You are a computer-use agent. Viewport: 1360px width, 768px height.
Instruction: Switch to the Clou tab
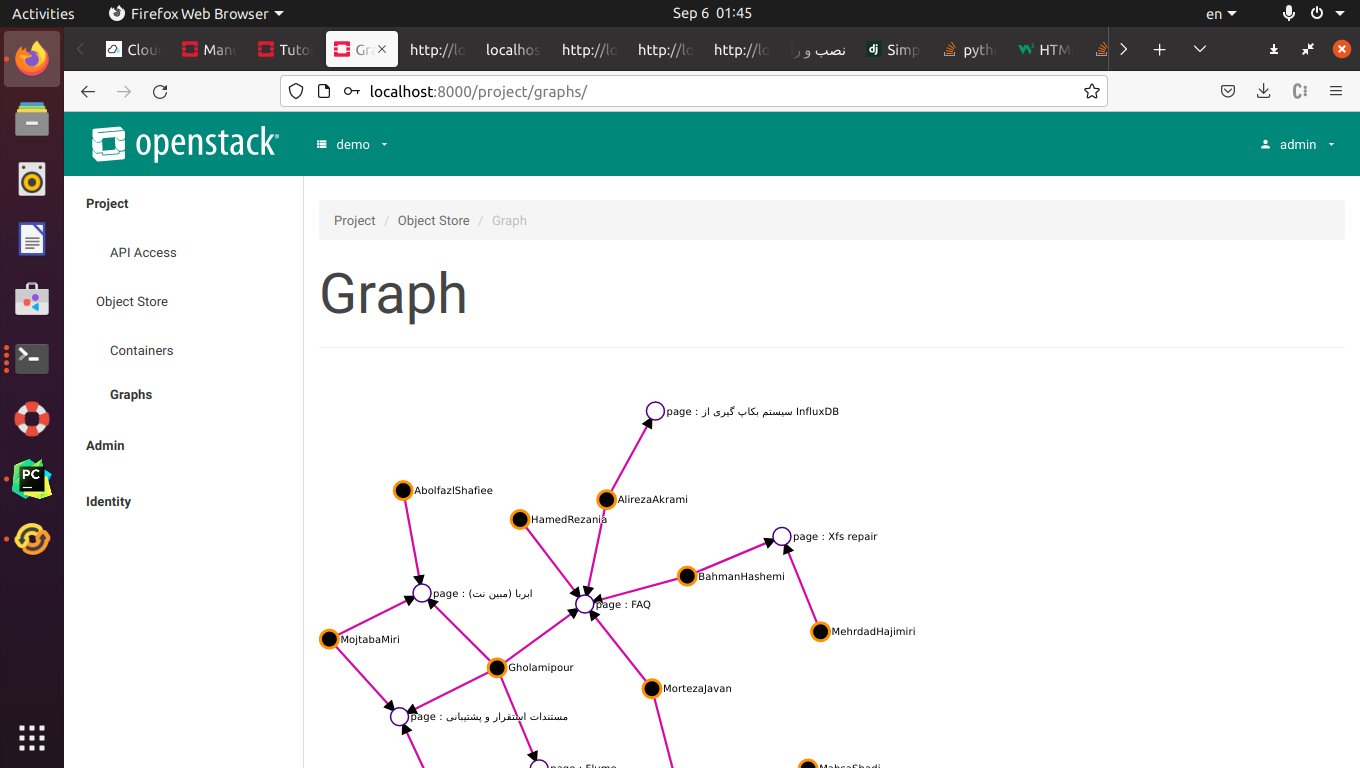click(133, 49)
